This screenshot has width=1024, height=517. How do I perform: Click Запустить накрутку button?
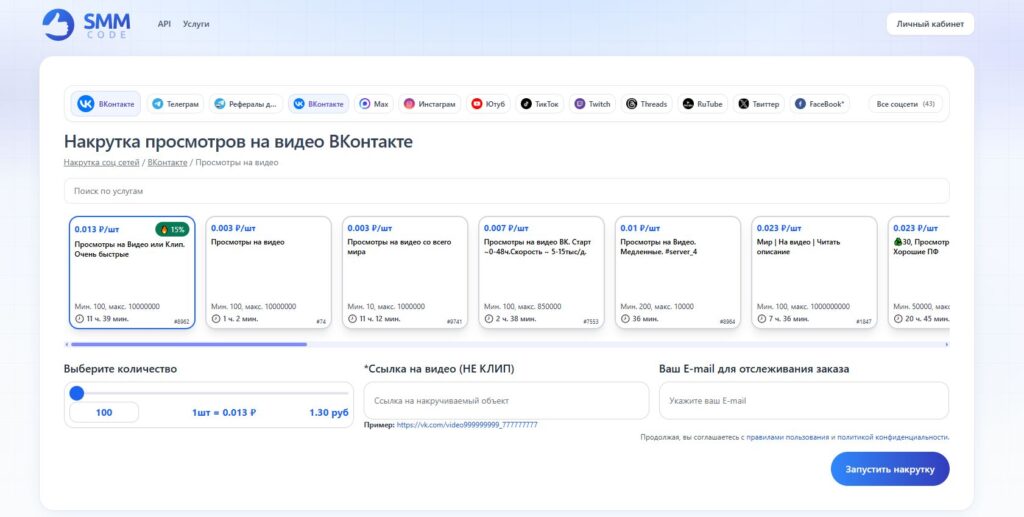889,469
